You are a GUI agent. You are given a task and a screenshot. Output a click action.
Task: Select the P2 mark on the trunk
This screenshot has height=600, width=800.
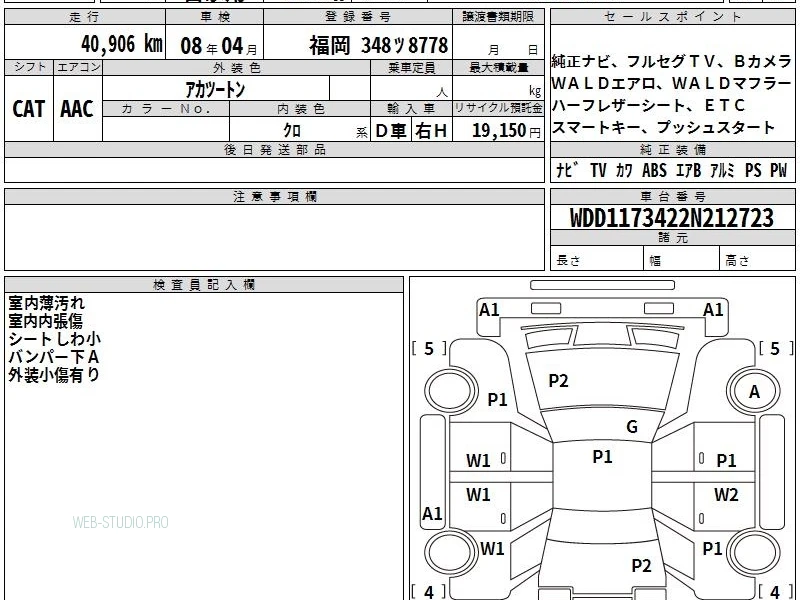click(641, 565)
